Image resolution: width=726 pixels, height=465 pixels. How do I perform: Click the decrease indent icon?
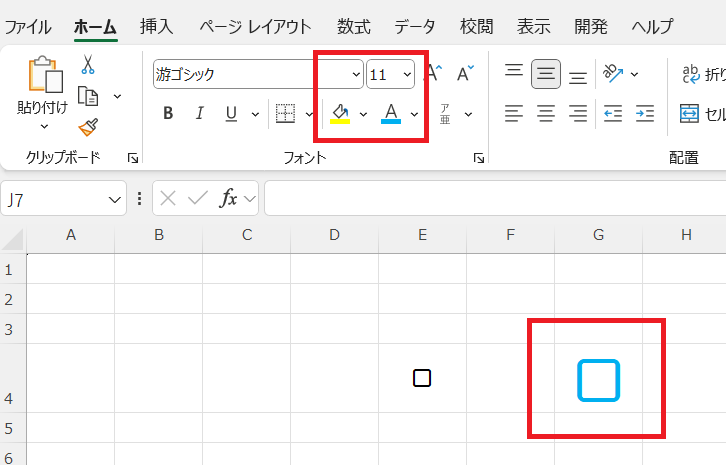[x=613, y=113]
